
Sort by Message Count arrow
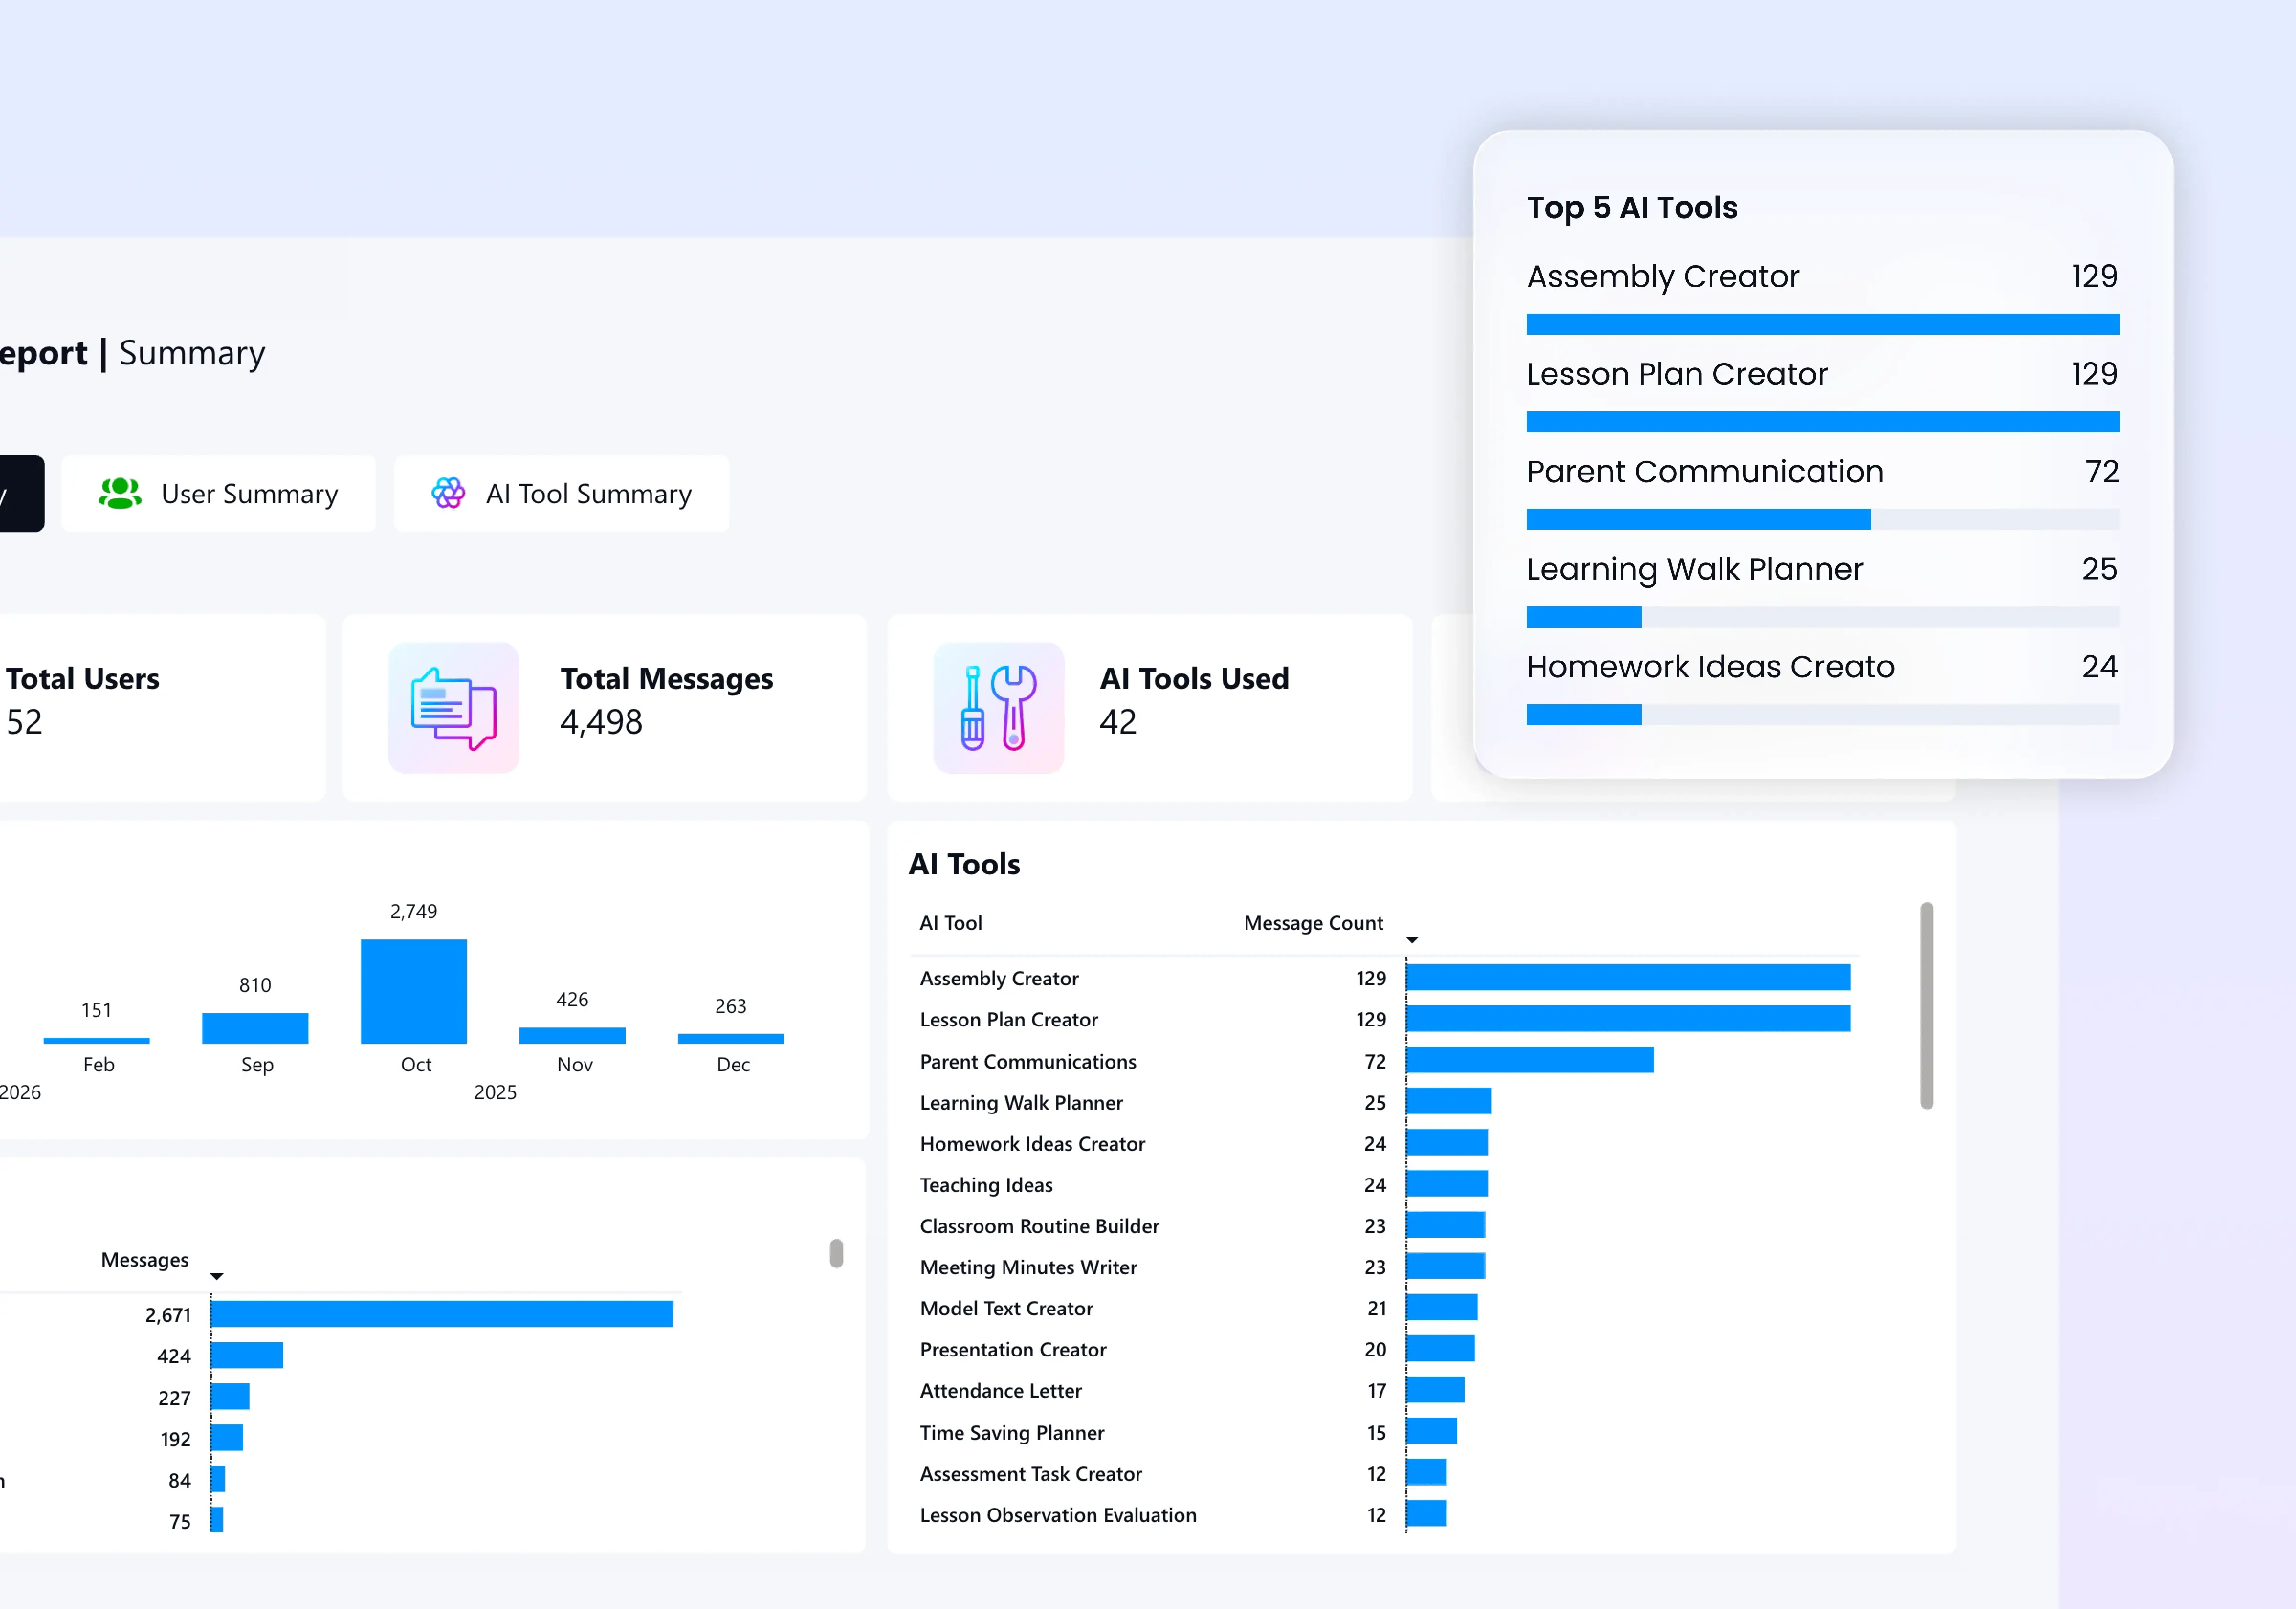coord(1412,940)
